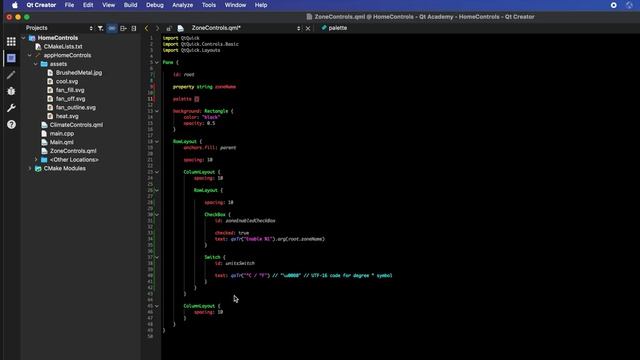Switch to Edit mode in the sidebar

click(x=11, y=58)
